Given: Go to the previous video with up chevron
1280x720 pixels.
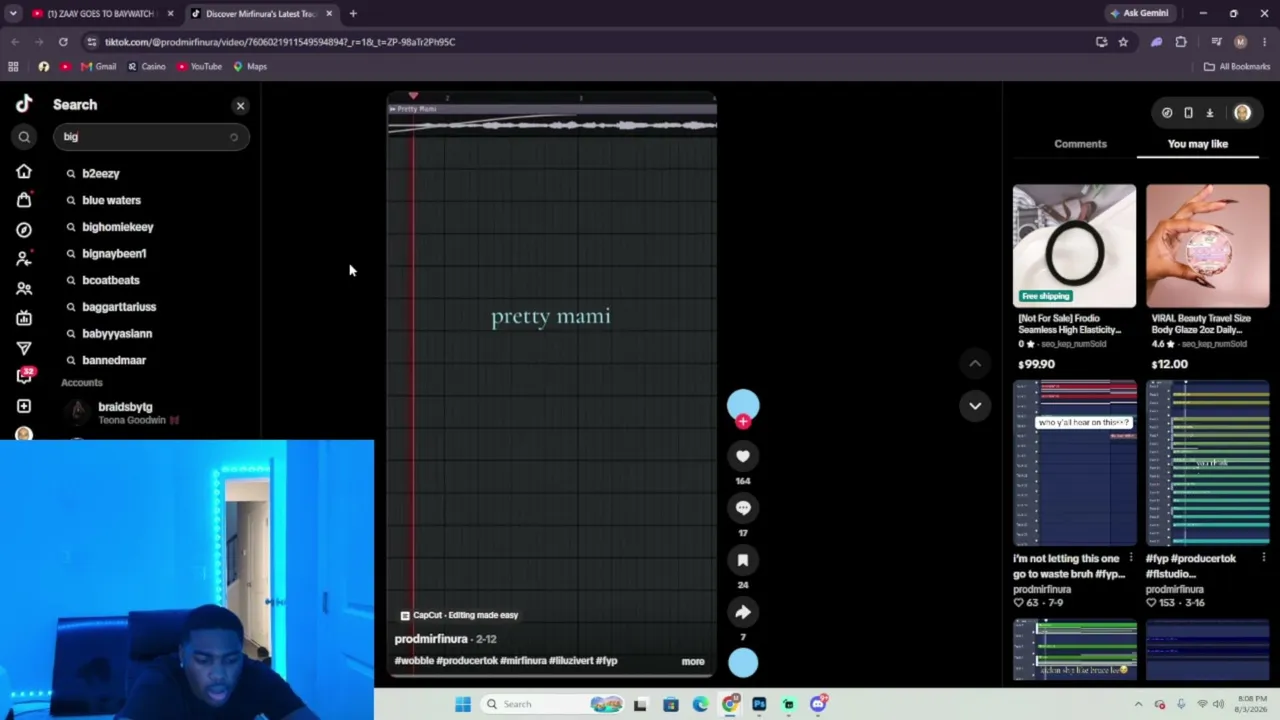Looking at the screenshot, I should pos(975,363).
